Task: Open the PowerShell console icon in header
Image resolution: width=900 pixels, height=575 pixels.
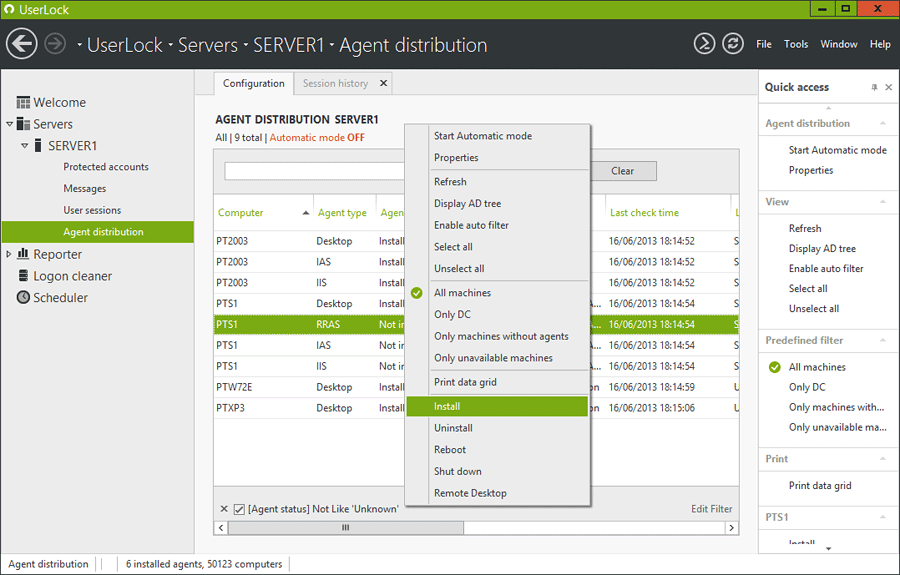Action: pos(705,44)
